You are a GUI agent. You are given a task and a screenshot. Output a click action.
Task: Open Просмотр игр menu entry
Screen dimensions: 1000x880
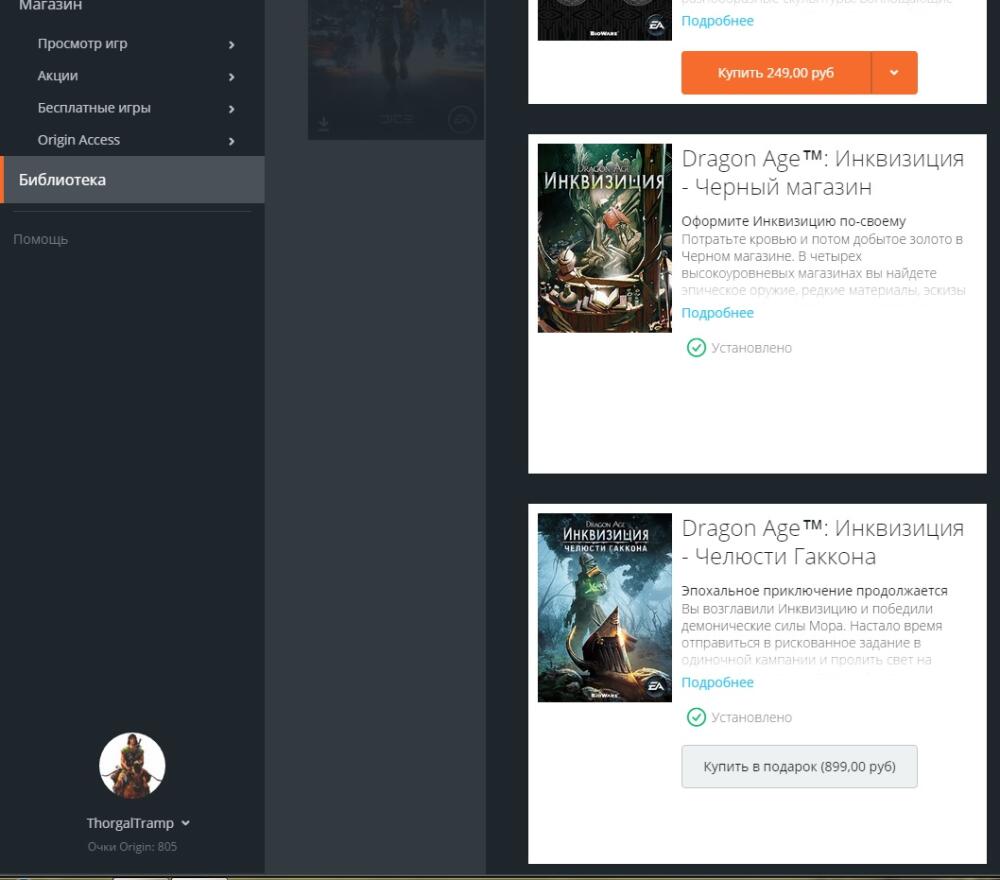82,43
